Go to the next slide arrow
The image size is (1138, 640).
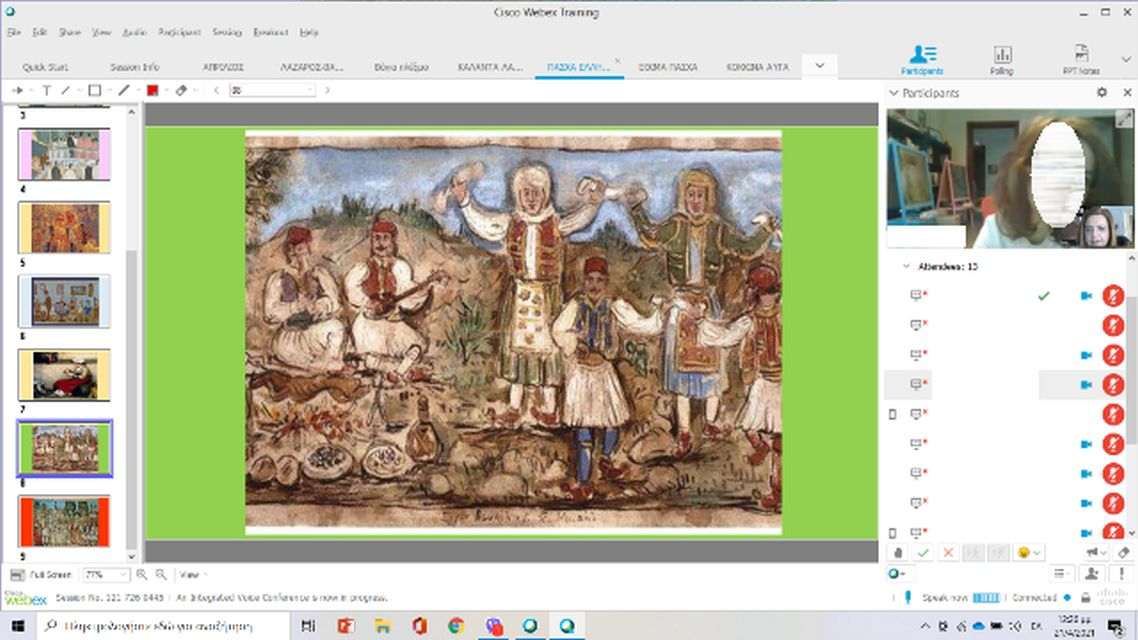click(x=327, y=90)
